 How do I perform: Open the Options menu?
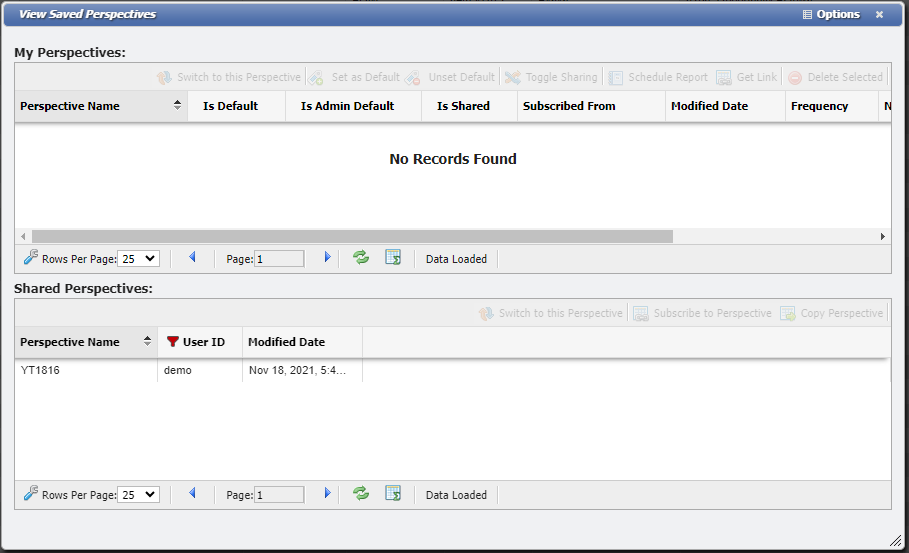coord(831,15)
